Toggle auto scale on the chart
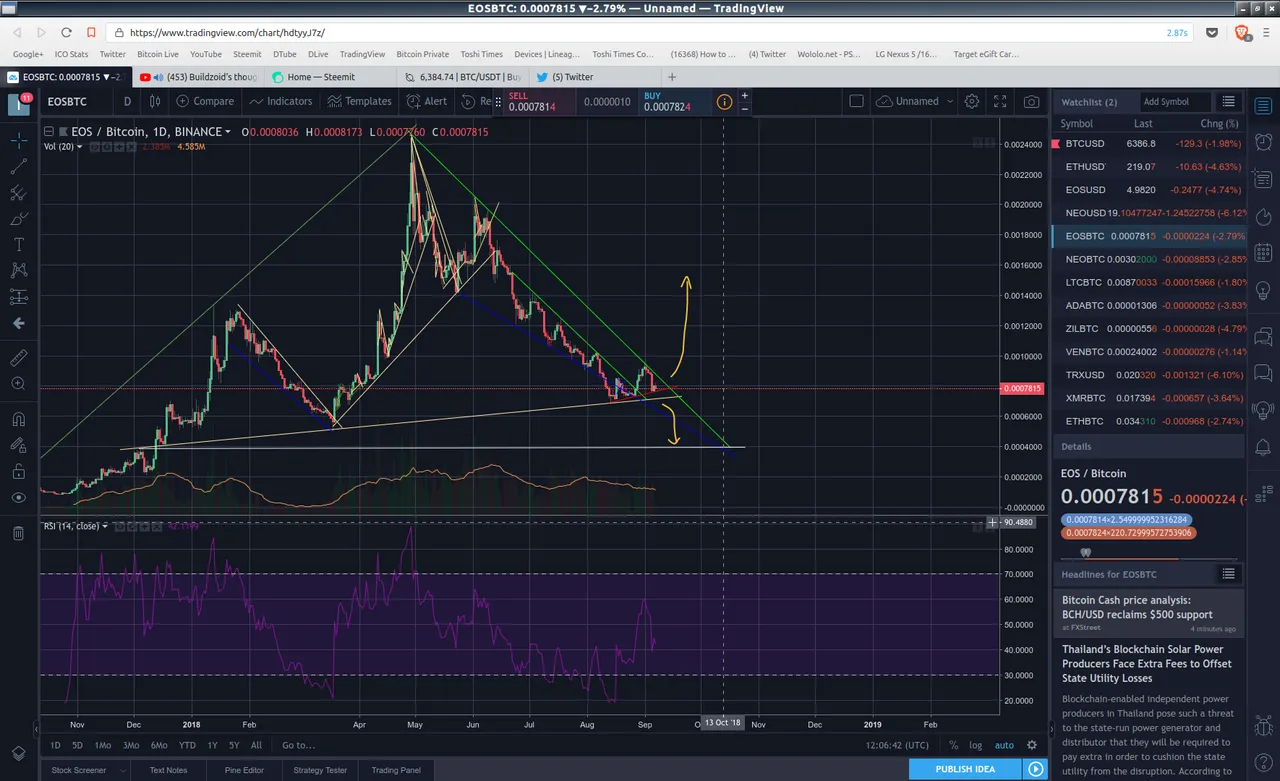The height and width of the screenshot is (781, 1280). click(x=1004, y=745)
